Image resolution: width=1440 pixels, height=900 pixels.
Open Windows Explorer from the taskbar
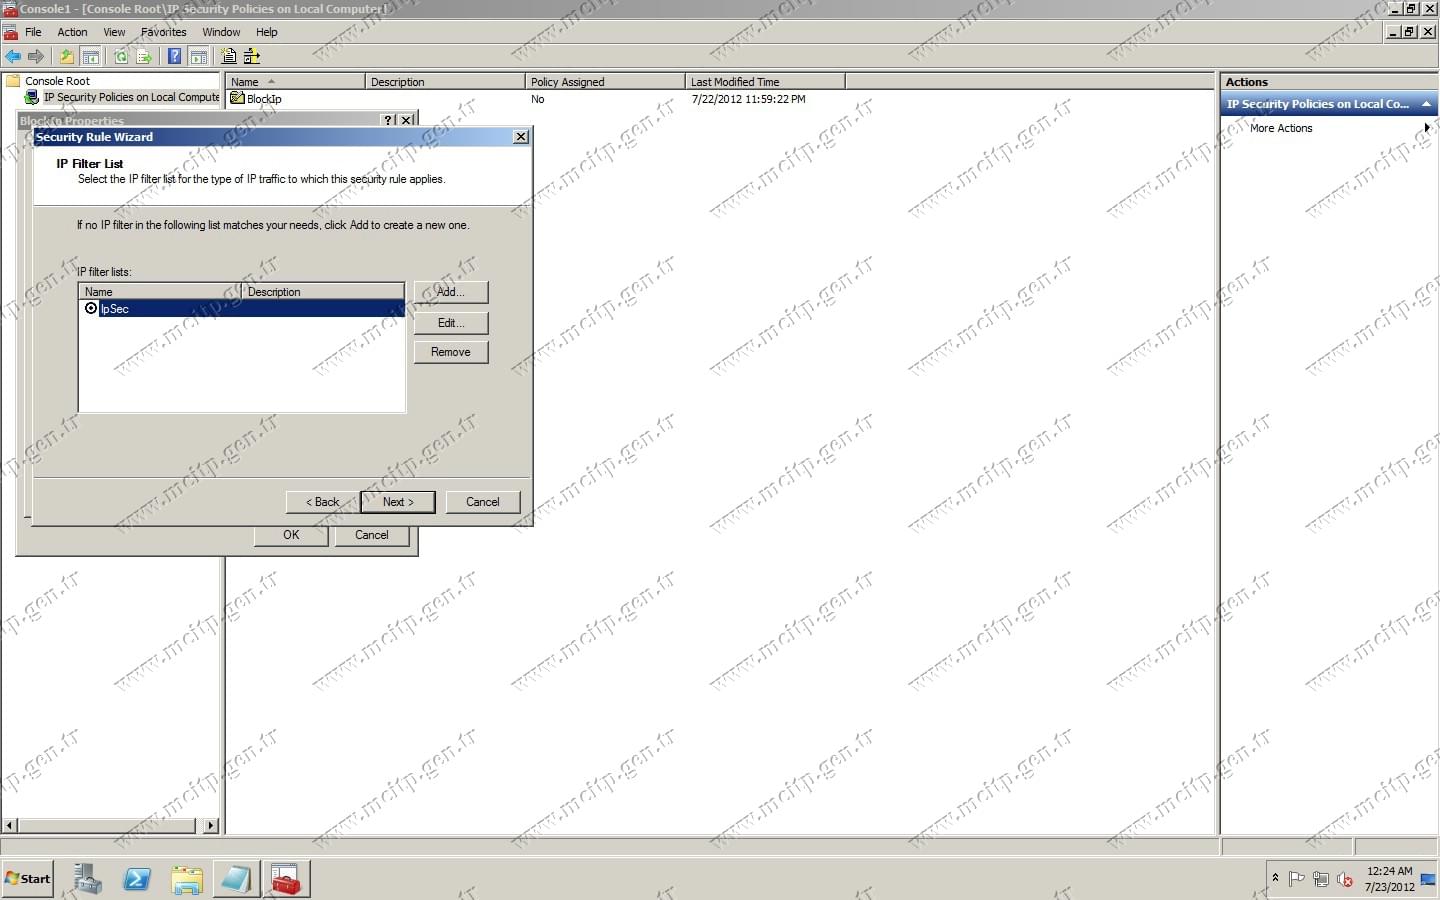pyautogui.click(x=187, y=879)
